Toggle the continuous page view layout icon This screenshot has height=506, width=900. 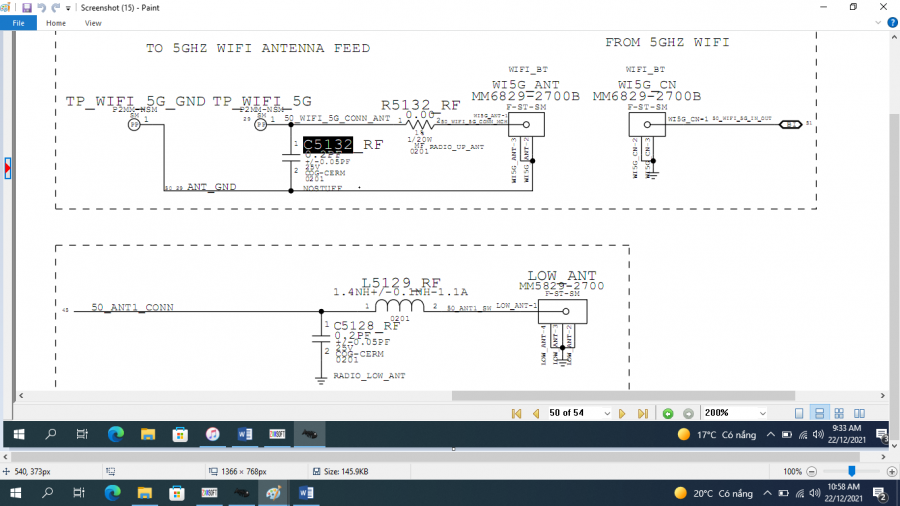[819, 413]
